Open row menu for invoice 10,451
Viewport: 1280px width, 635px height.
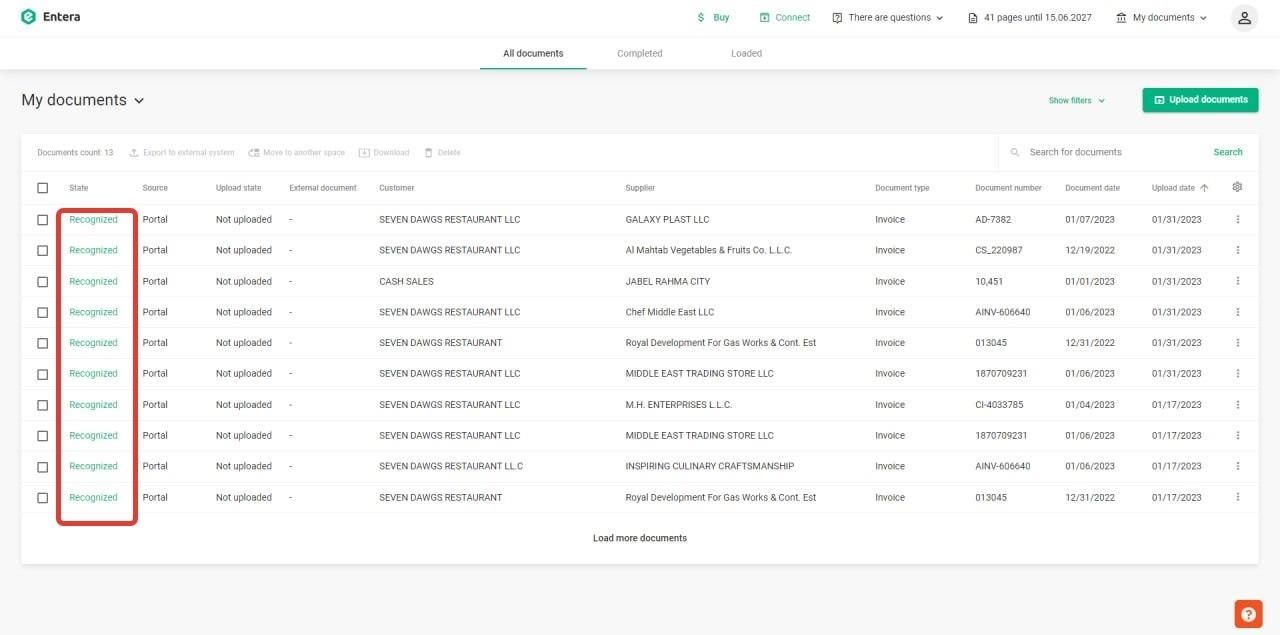tap(1238, 281)
